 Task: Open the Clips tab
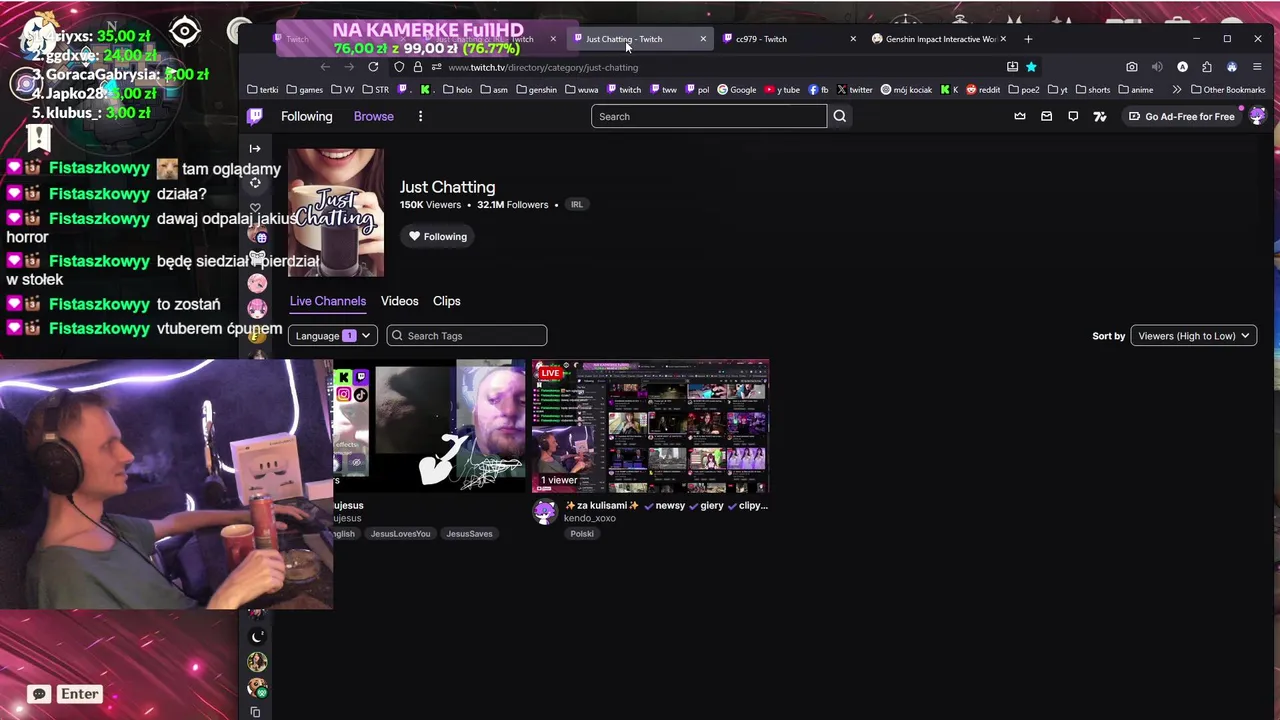(x=447, y=301)
